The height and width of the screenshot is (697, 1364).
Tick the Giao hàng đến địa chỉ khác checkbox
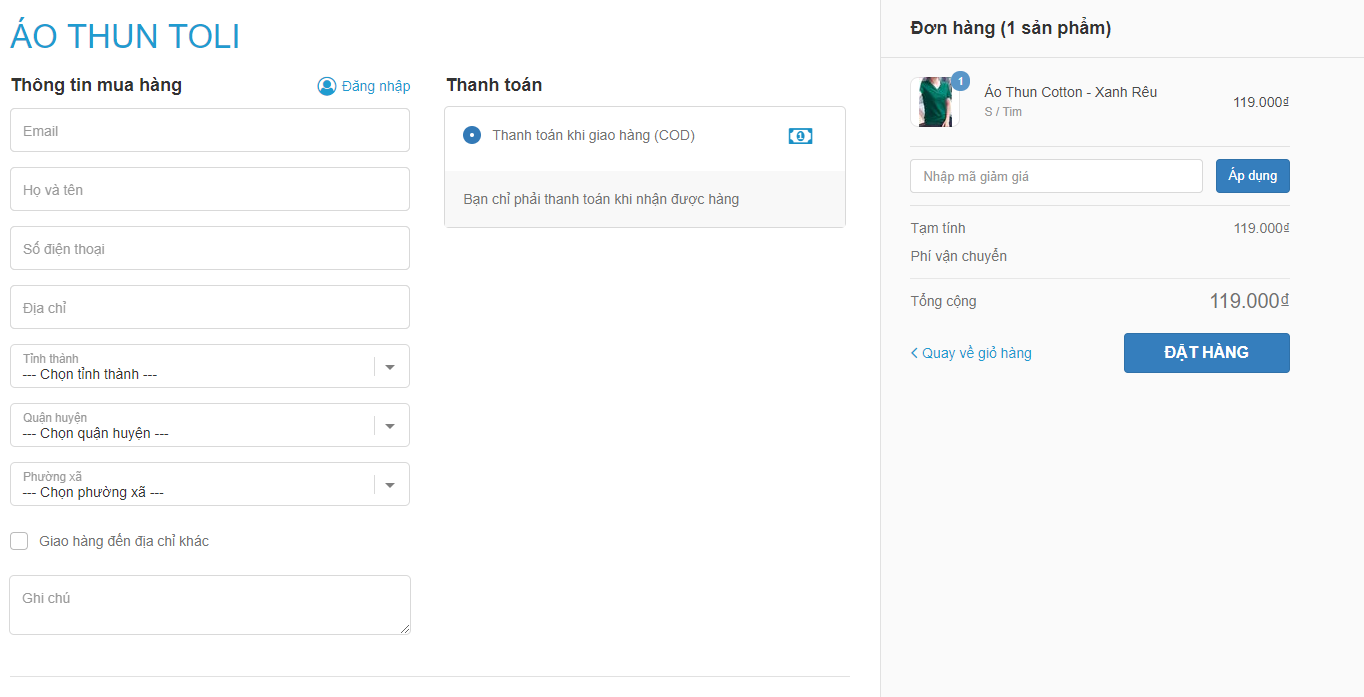tap(19, 541)
